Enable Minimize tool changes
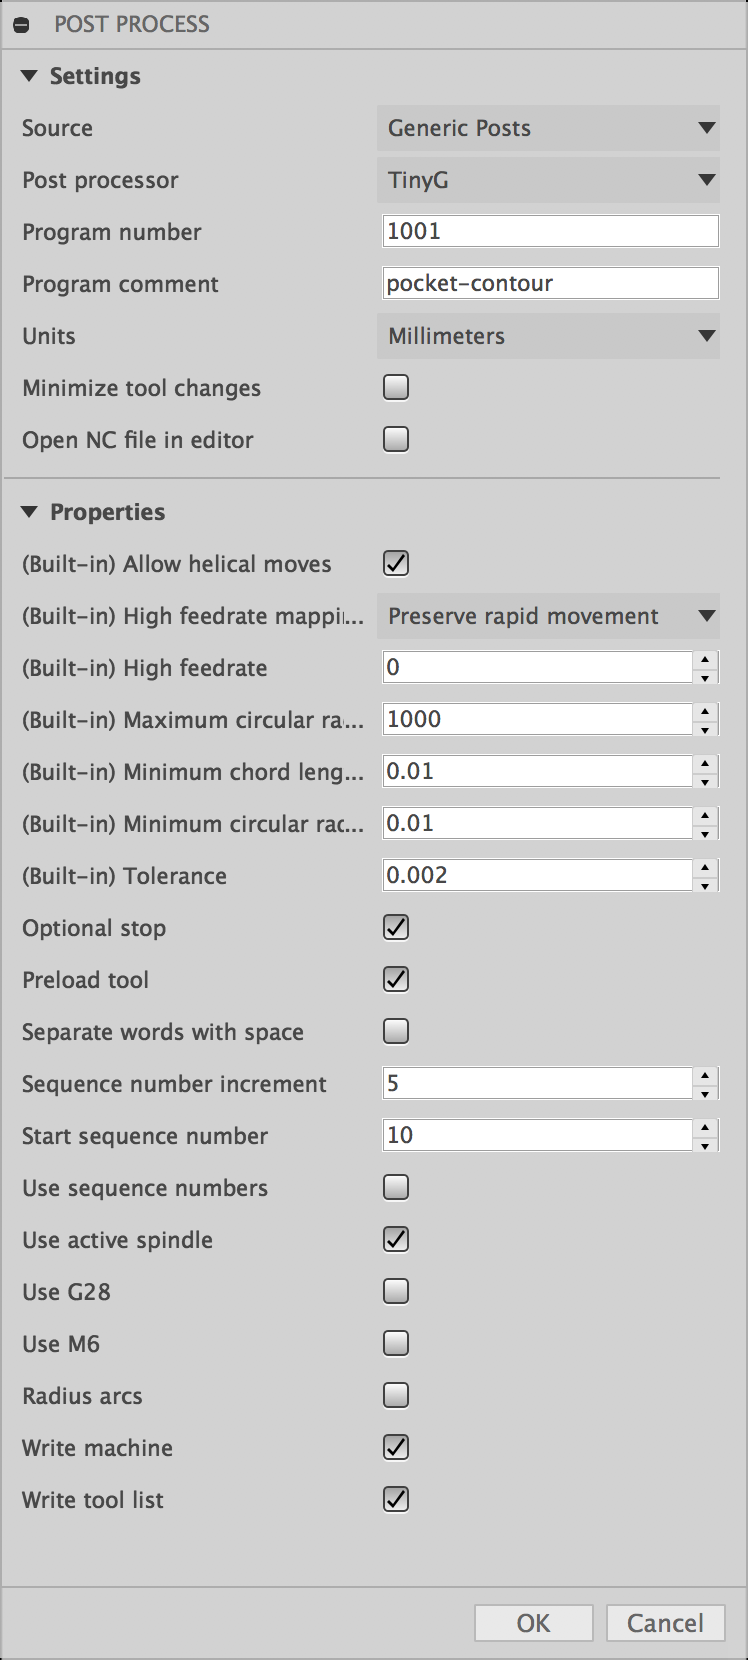The width and height of the screenshot is (748, 1660). tap(395, 387)
